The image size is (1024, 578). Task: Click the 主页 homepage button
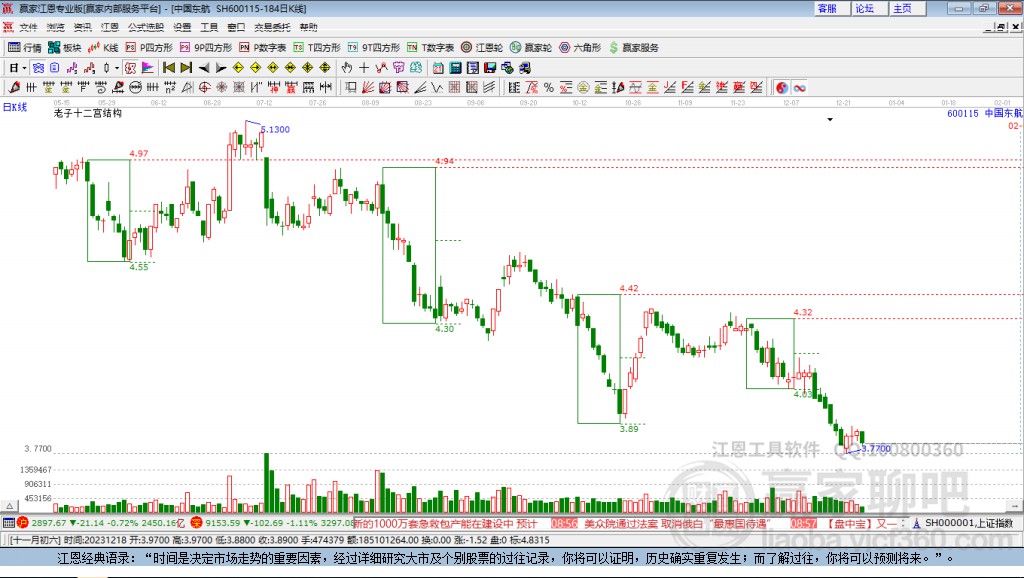908,8
